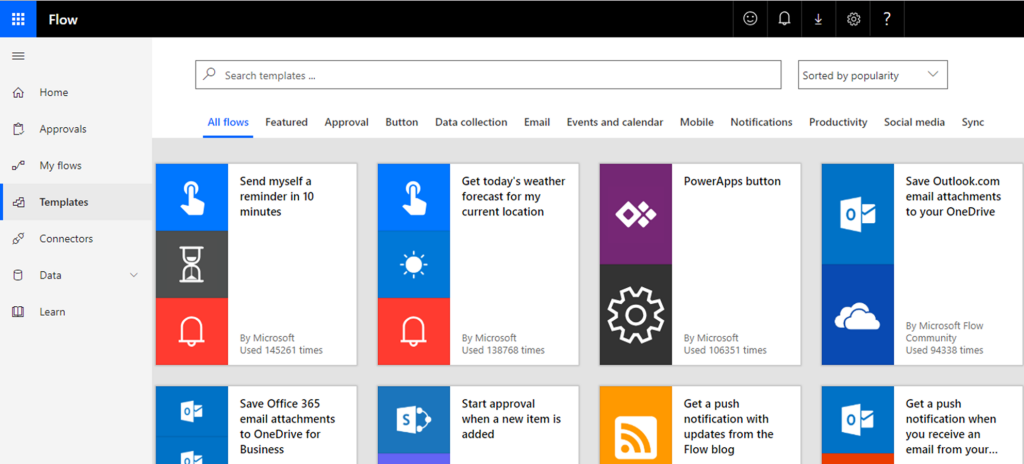The image size is (1024, 464).
Task: Select the Approval category tab
Action: tap(346, 122)
